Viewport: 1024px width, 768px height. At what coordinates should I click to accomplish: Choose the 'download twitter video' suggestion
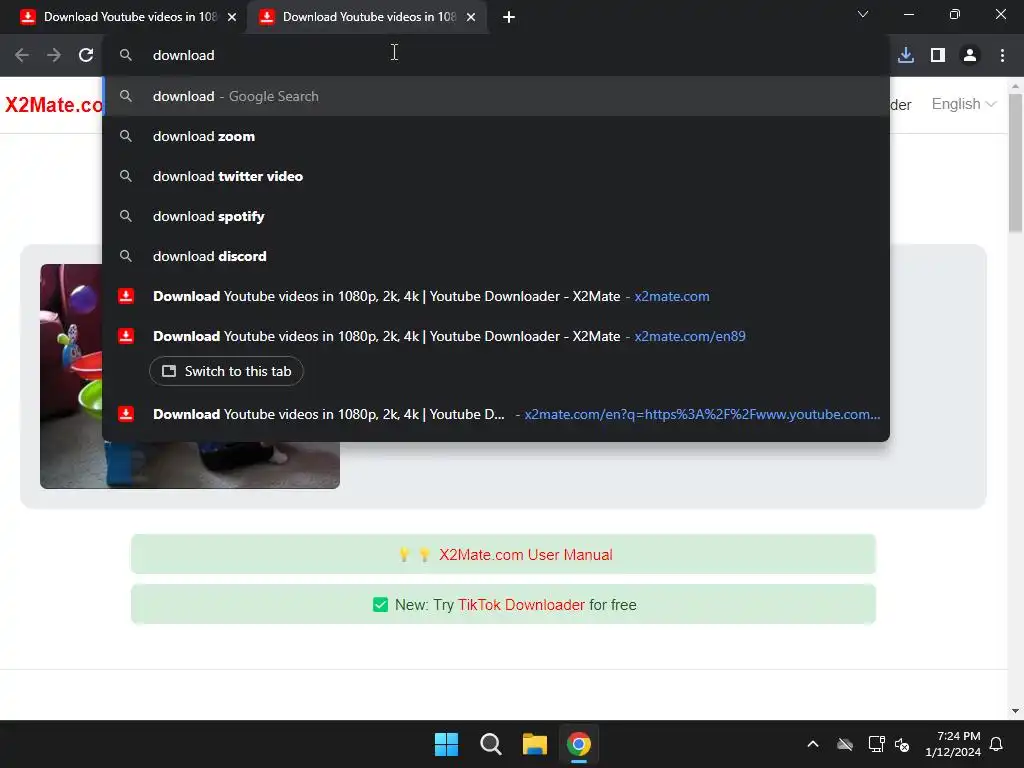click(x=496, y=176)
